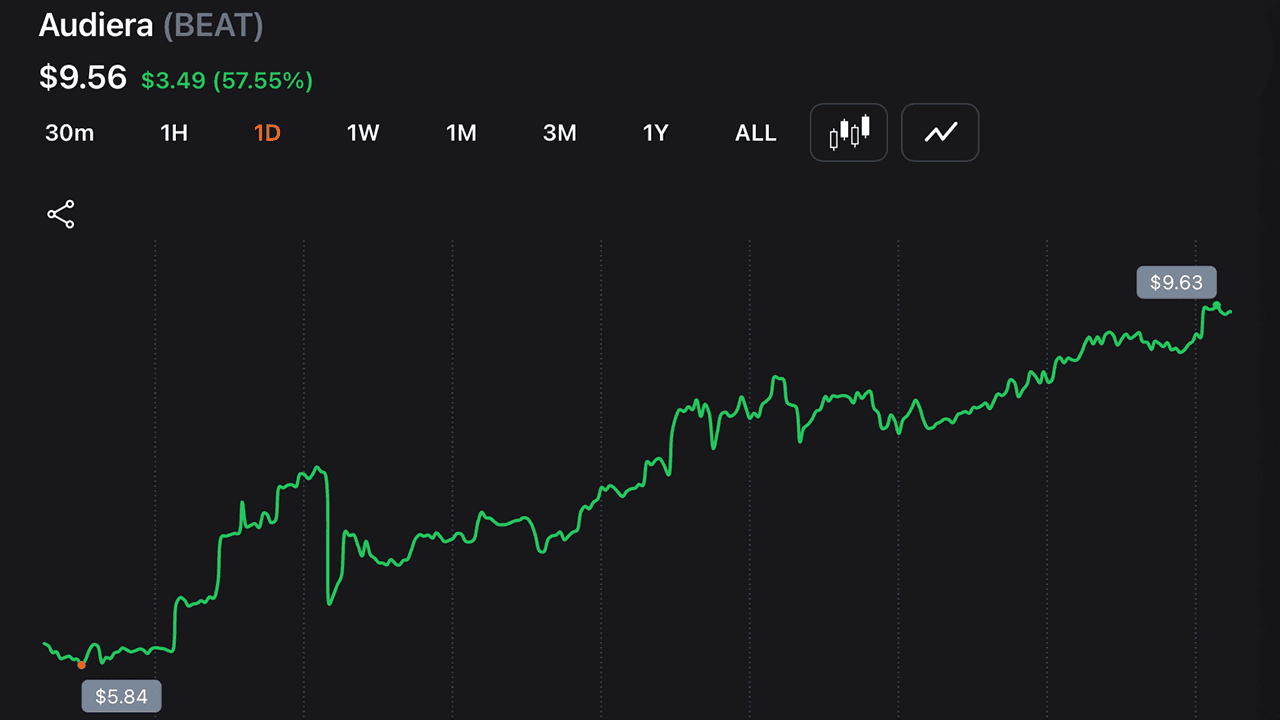Click the $3.49 (57.55%) change value
Viewport: 1280px width, 720px height.
click(227, 81)
